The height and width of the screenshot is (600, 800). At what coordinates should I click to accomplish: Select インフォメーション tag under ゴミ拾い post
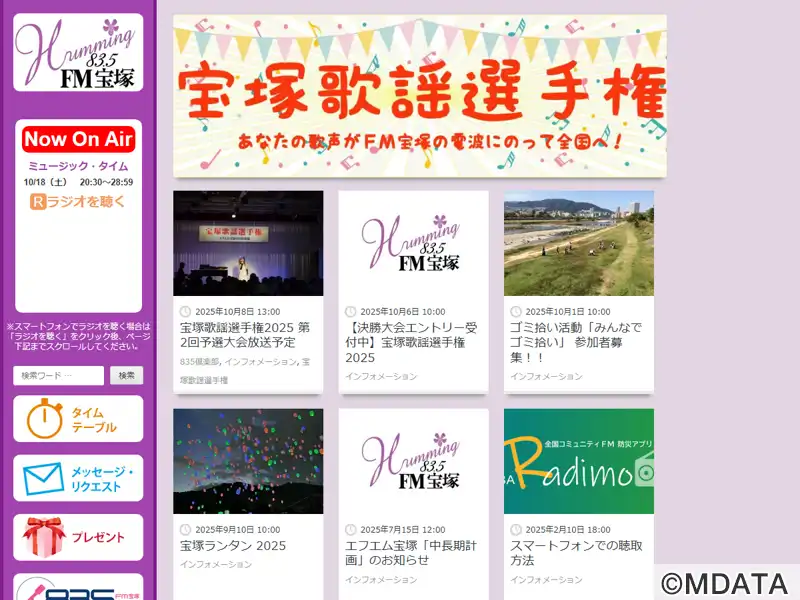pyautogui.click(x=546, y=377)
